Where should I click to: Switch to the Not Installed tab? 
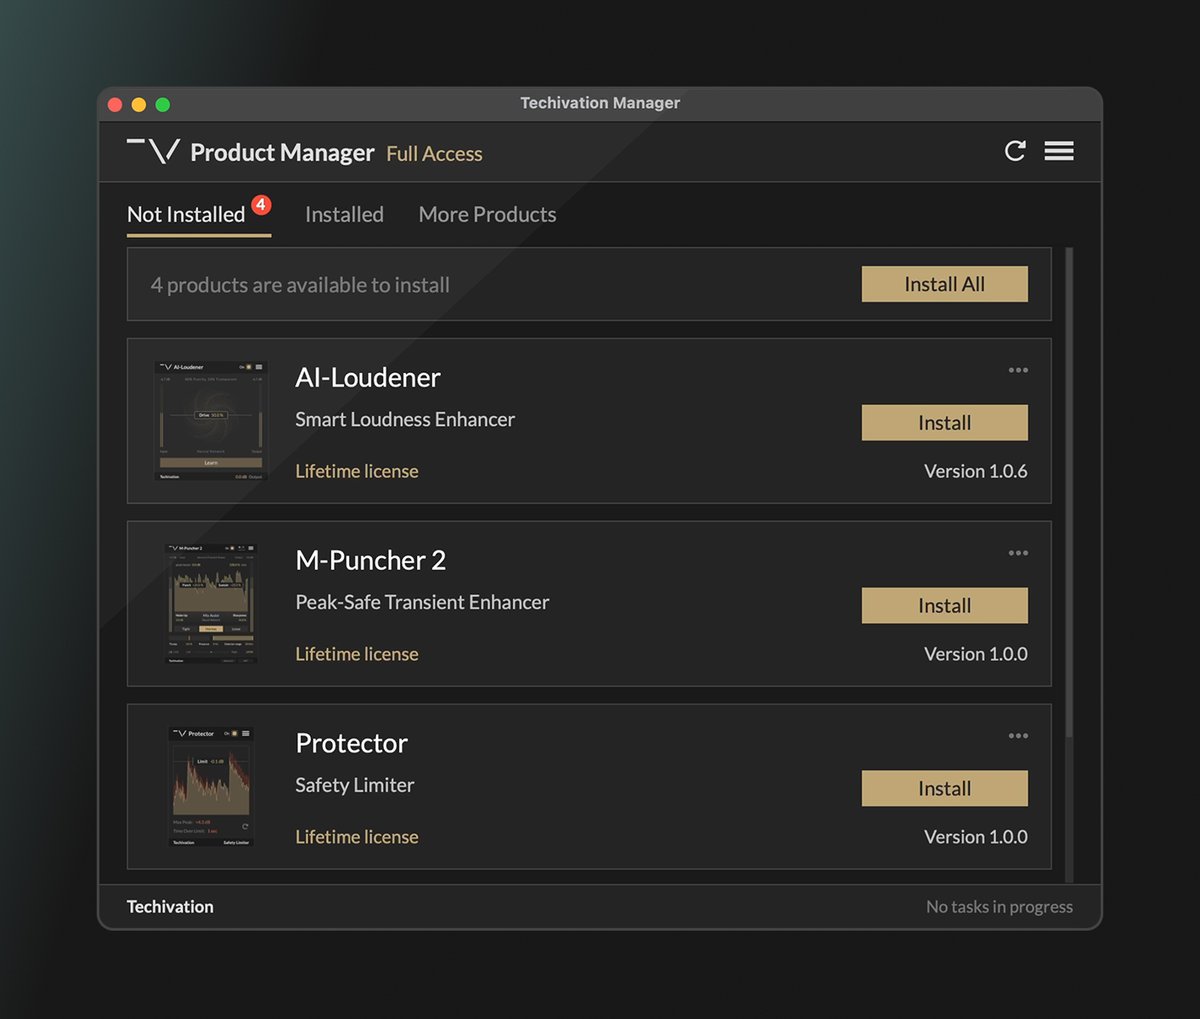(186, 214)
